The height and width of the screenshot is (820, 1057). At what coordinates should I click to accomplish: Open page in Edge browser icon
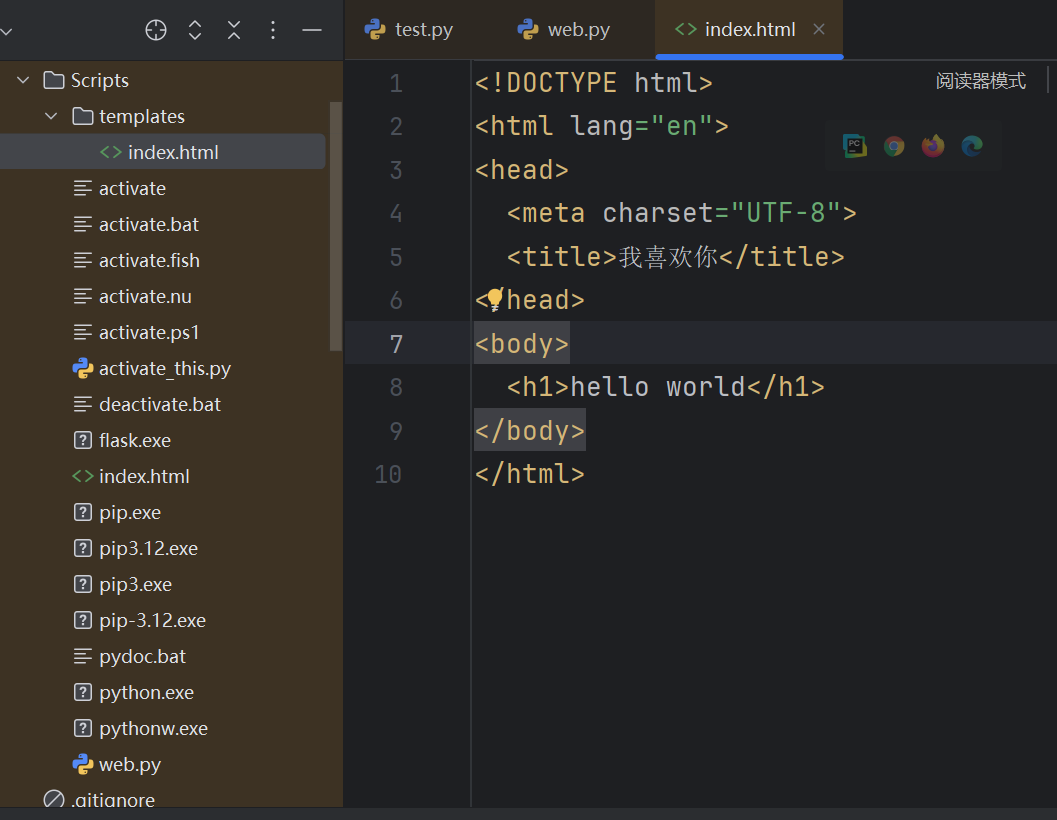coord(972,146)
